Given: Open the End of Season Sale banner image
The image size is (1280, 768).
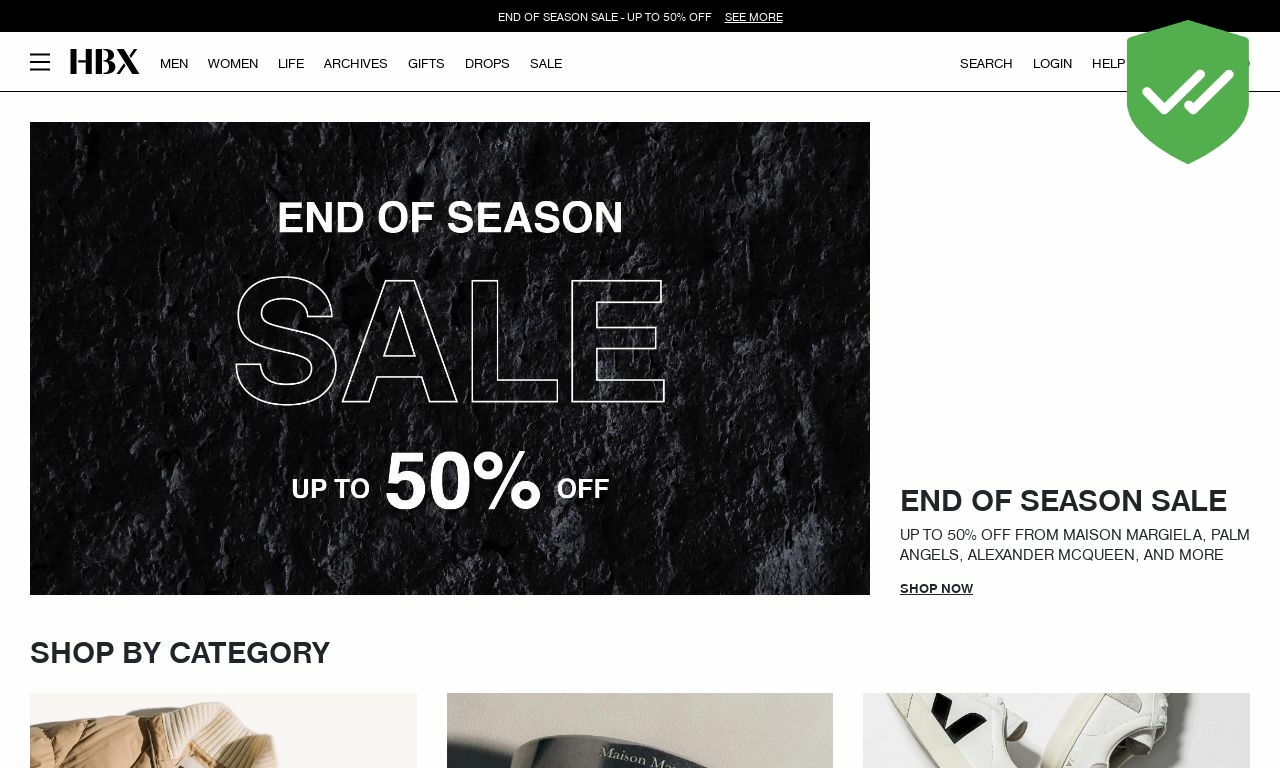Looking at the screenshot, I should tap(450, 358).
